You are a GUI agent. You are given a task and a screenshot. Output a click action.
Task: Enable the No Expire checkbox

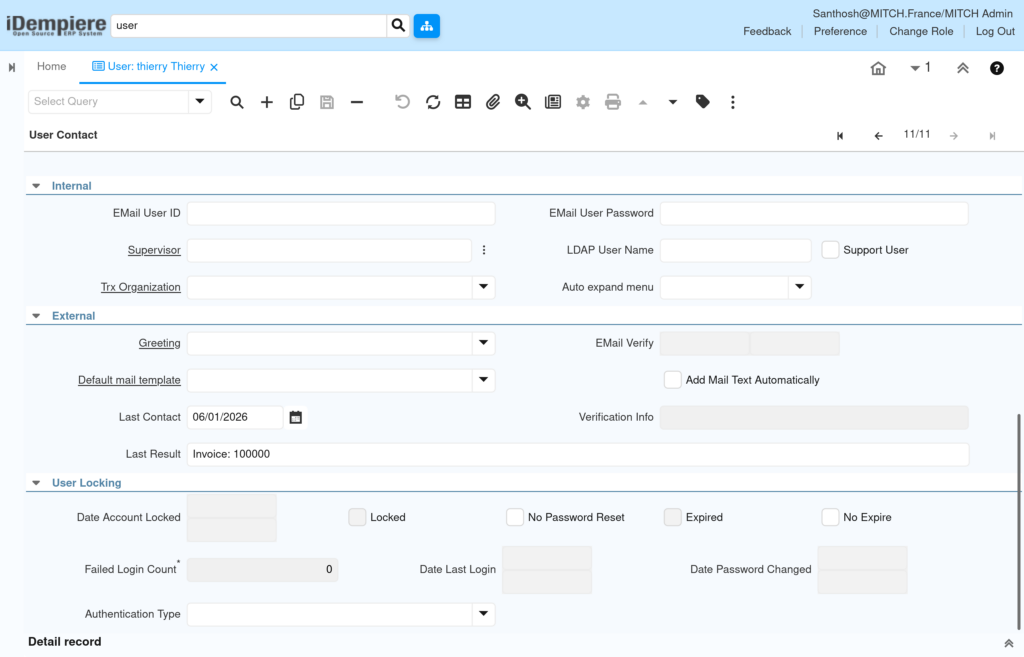click(830, 517)
